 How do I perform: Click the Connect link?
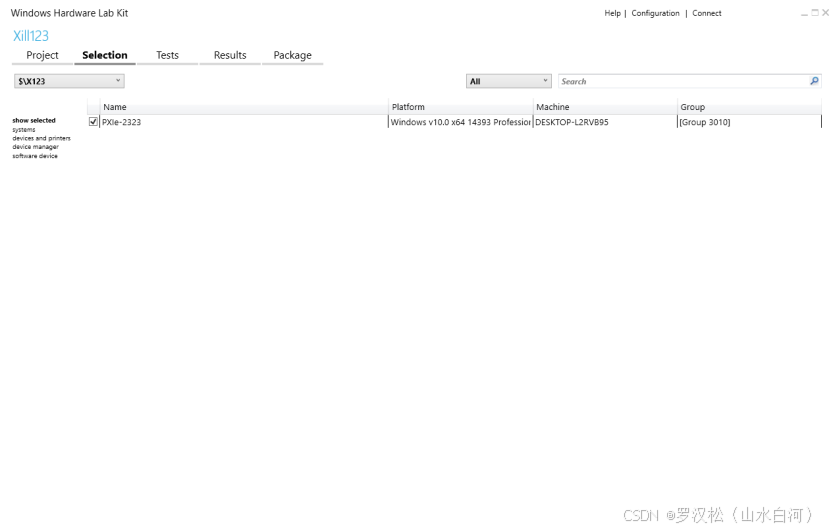pos(706,13)
